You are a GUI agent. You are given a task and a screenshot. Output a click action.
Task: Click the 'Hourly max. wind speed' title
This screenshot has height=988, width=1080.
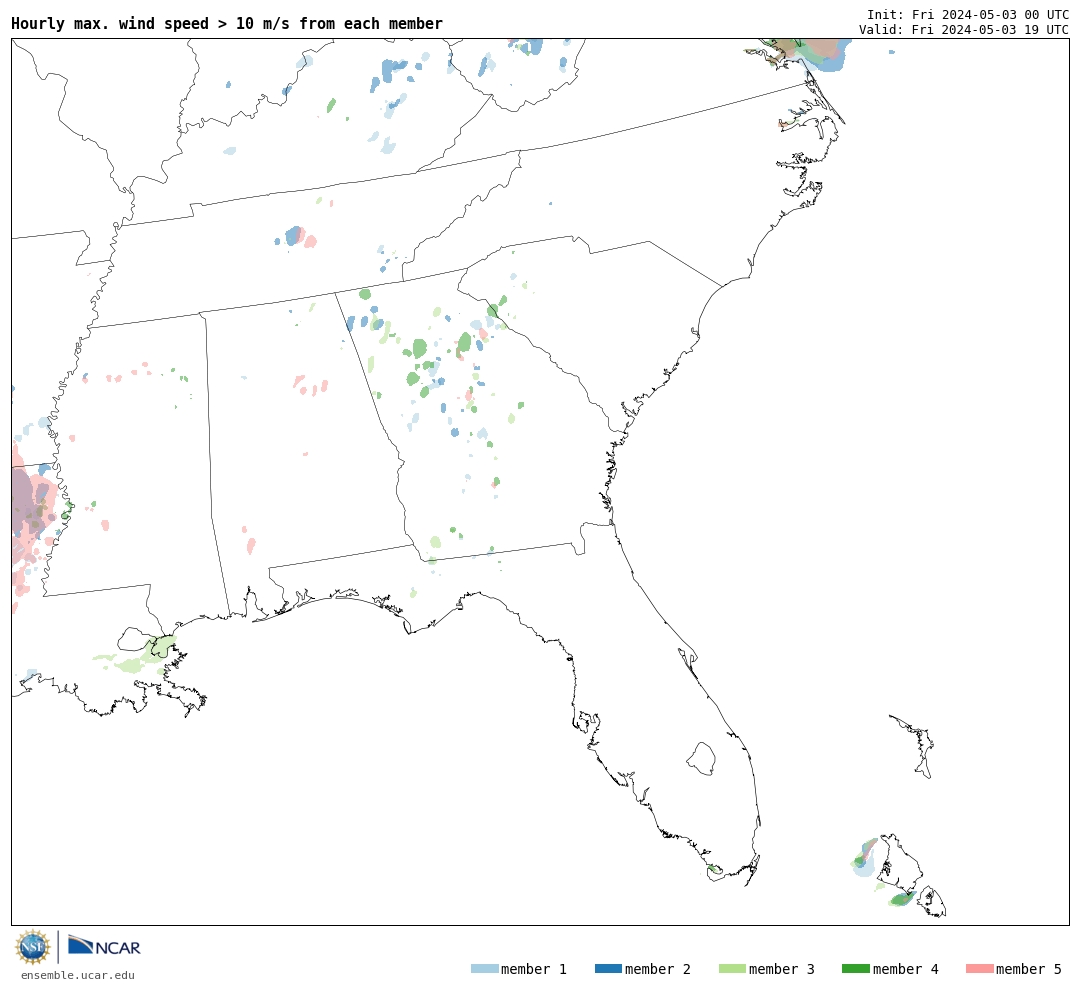pyautogui.click(x=227, y=23)
